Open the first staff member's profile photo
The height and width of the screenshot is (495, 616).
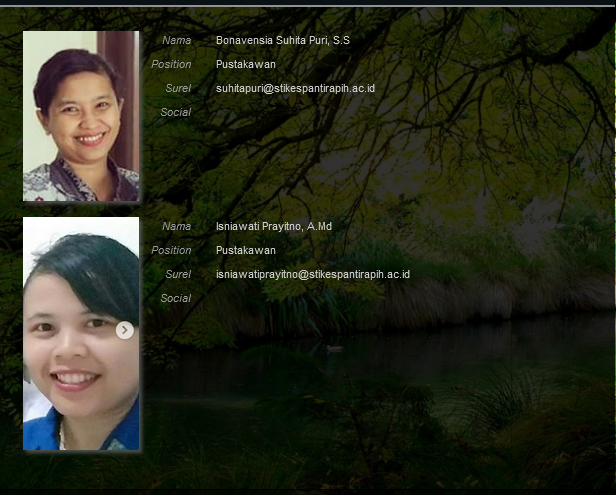81,116
